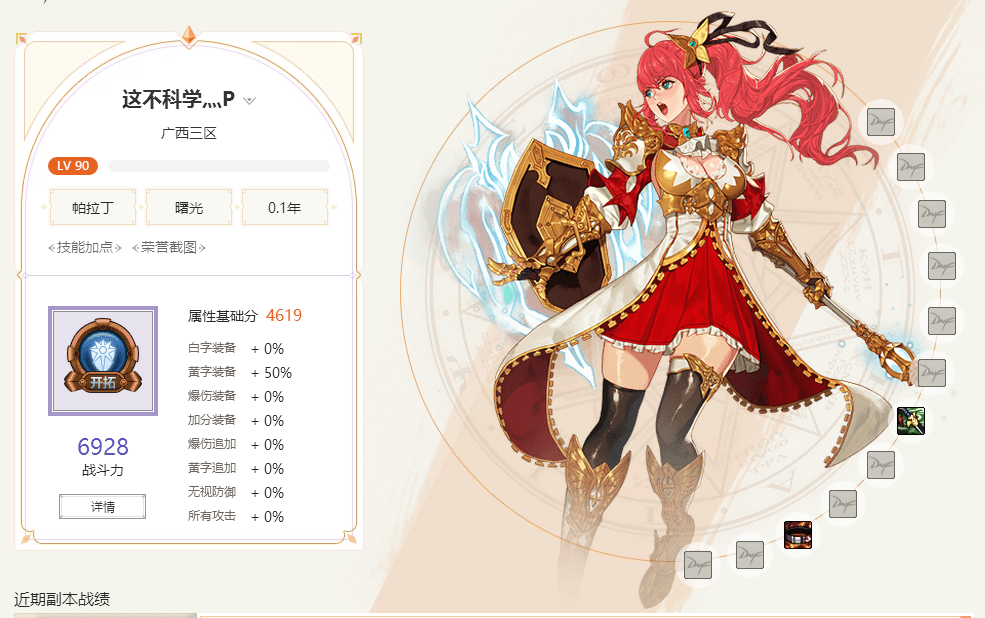This screenshot has width=985, height=618.
Task: Select the green sword weapon equipment icon
Action: [911, 420]
